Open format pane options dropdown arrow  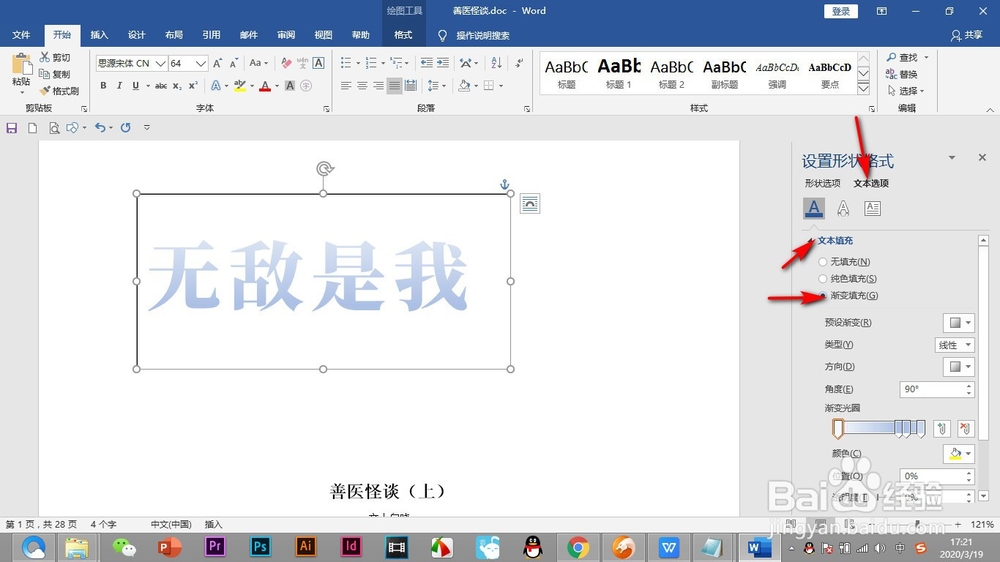(952, 158)
